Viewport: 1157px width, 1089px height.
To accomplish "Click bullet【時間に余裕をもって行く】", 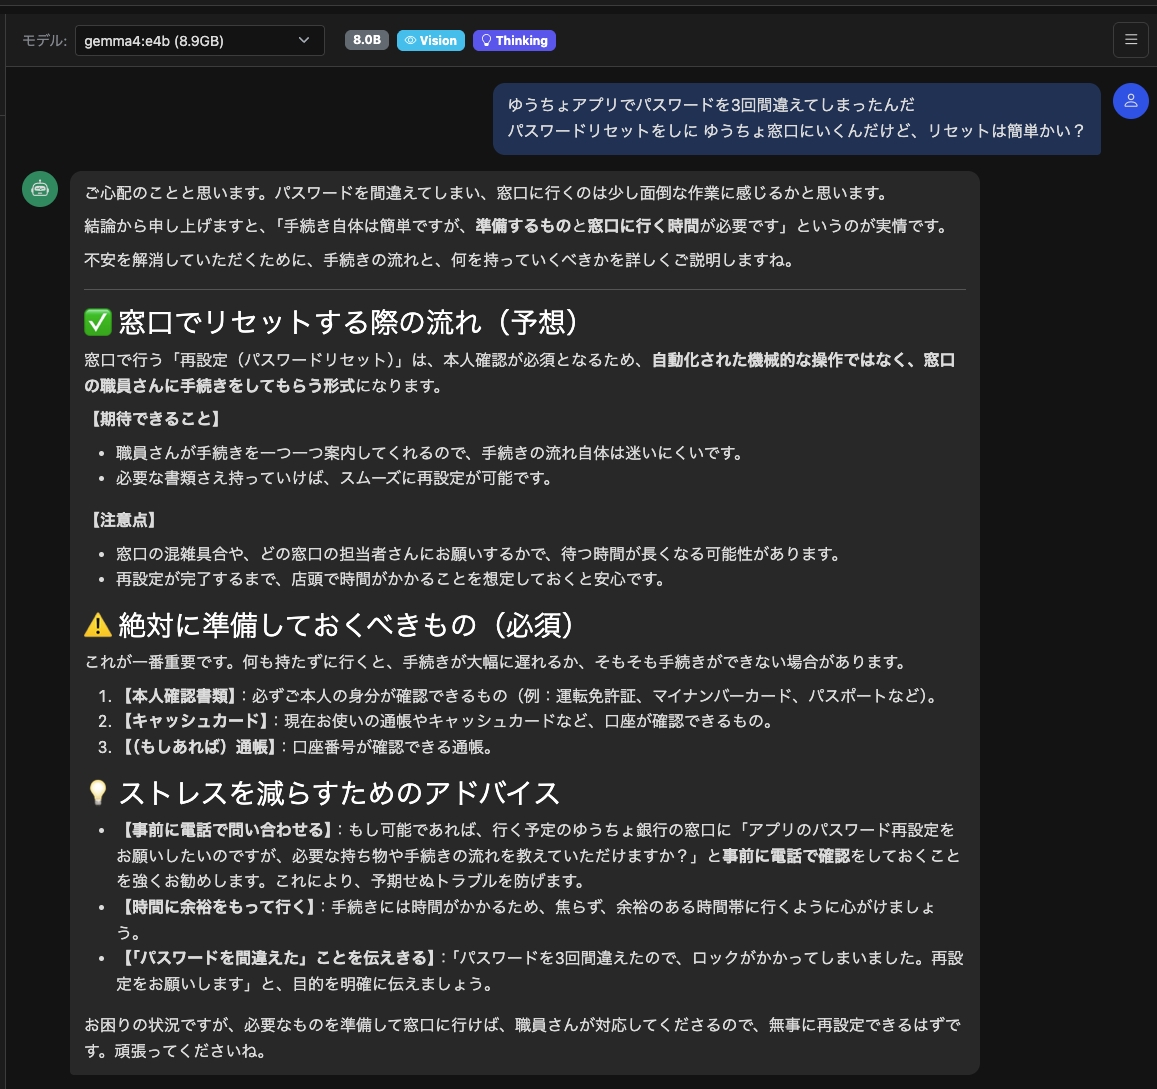I will (x=526, y=919).
